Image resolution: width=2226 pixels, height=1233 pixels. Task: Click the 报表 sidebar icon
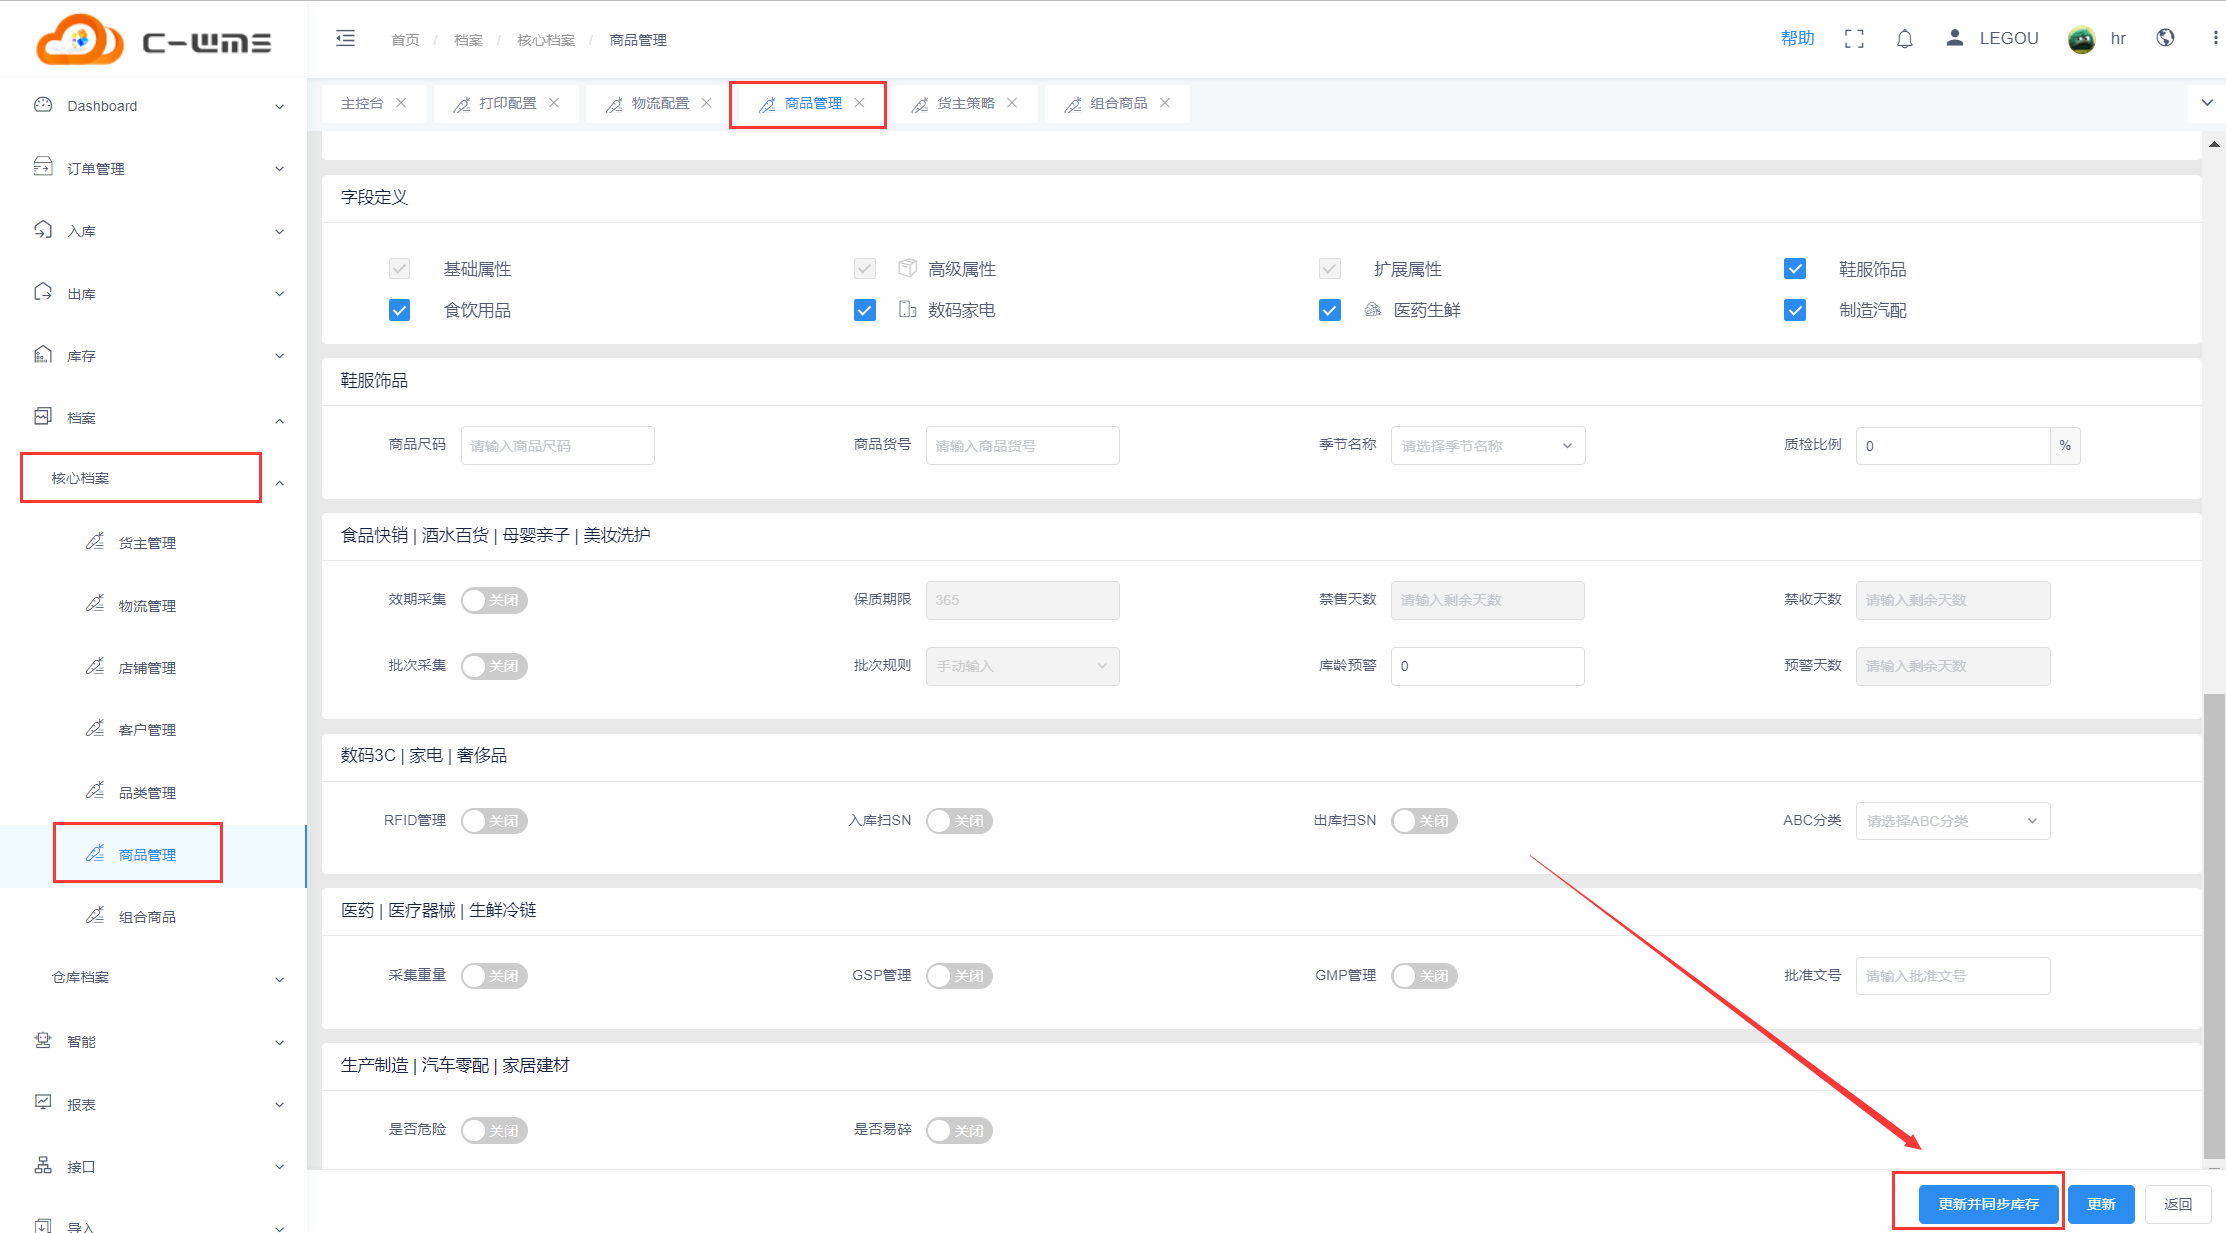click(x=43, y=1103)
